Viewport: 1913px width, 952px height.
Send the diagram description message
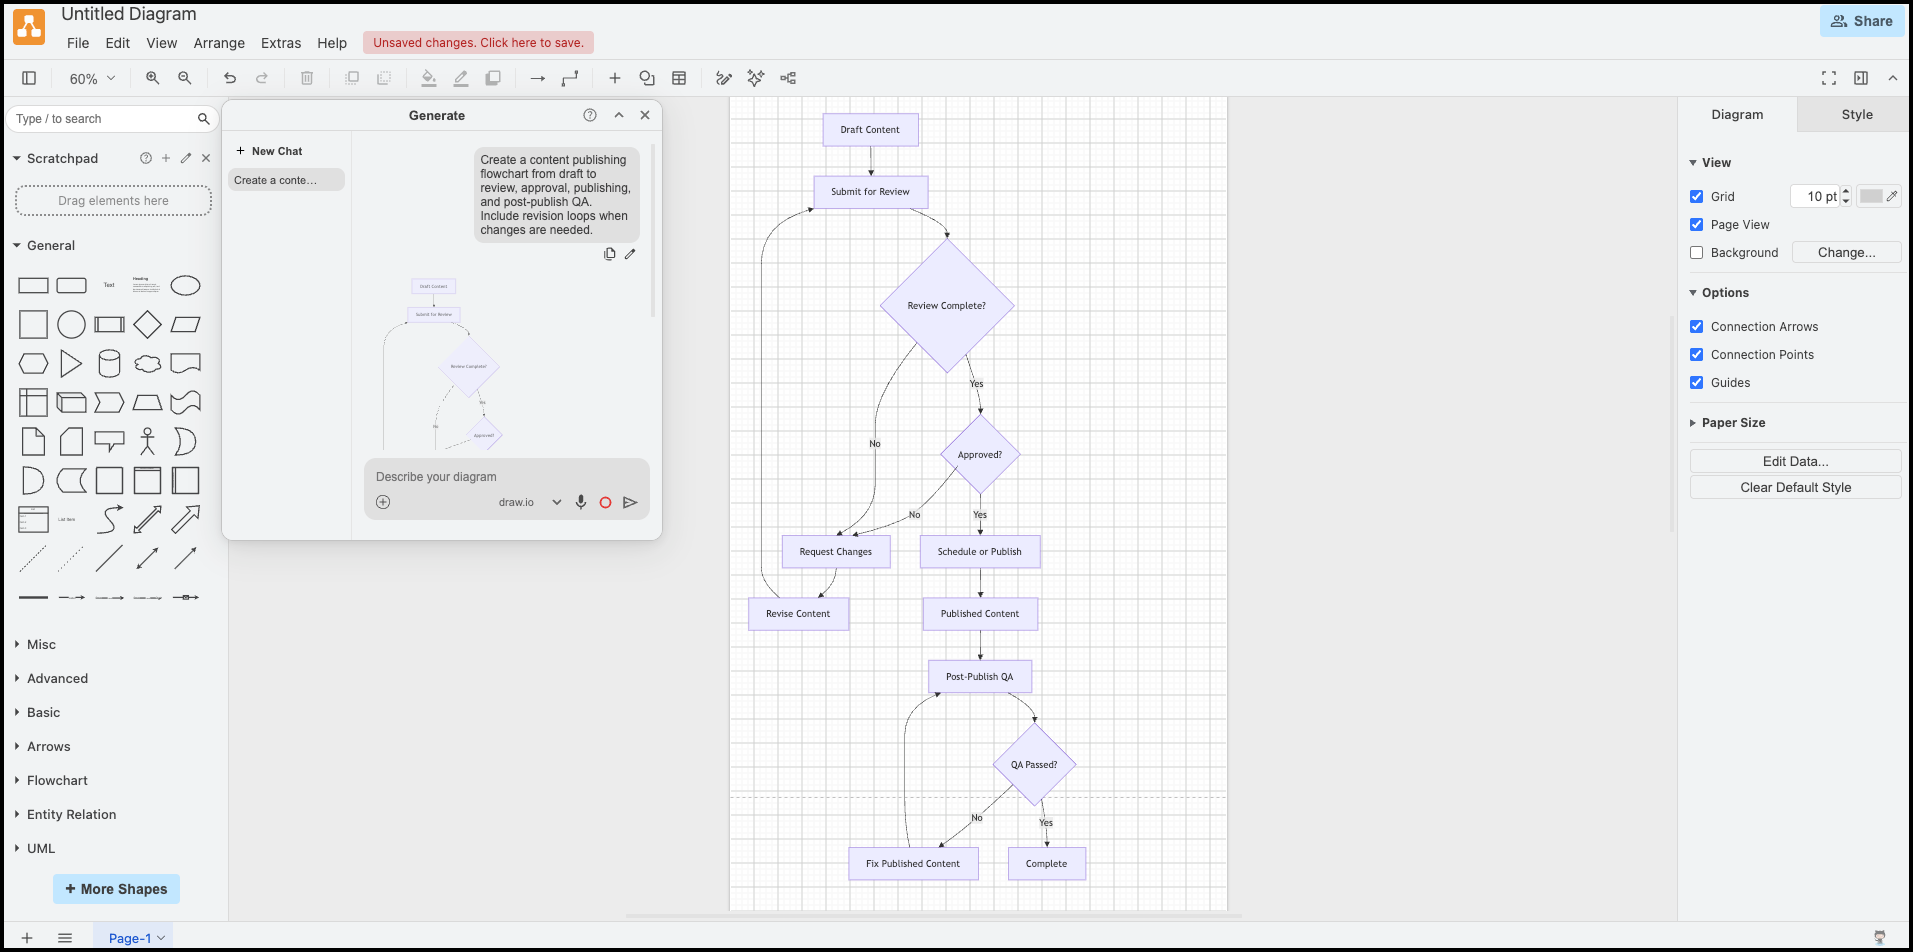[x=630, y=502]
